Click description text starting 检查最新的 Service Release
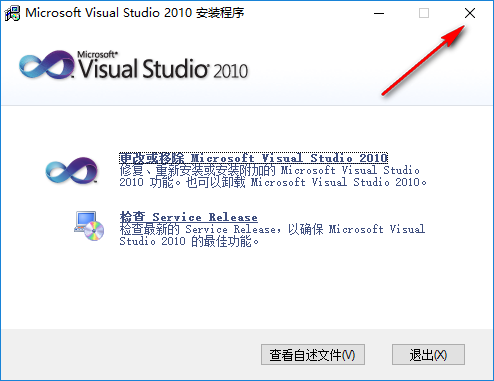494x381 pixels. 272,235
